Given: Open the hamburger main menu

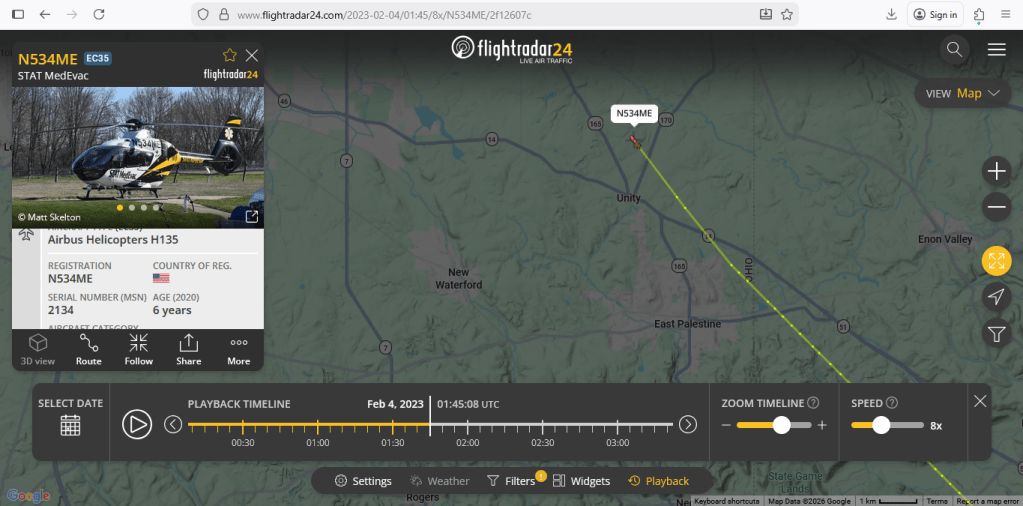Looking at the screenshot, I should (996, 50).
